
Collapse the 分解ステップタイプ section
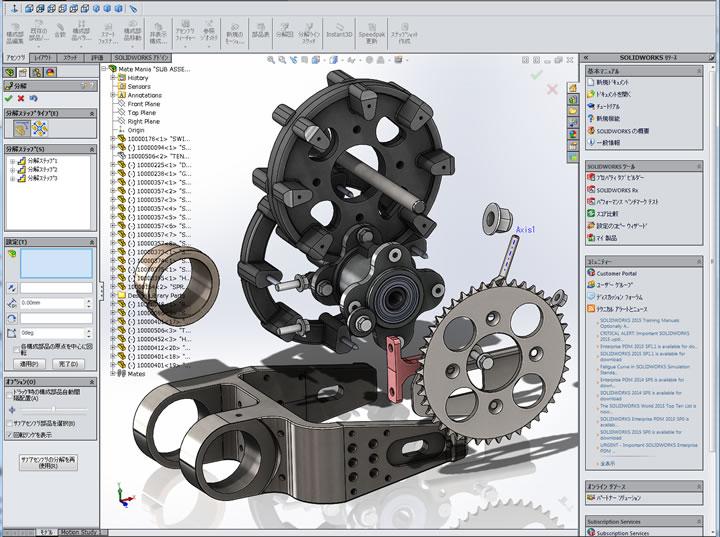[92, 113]
